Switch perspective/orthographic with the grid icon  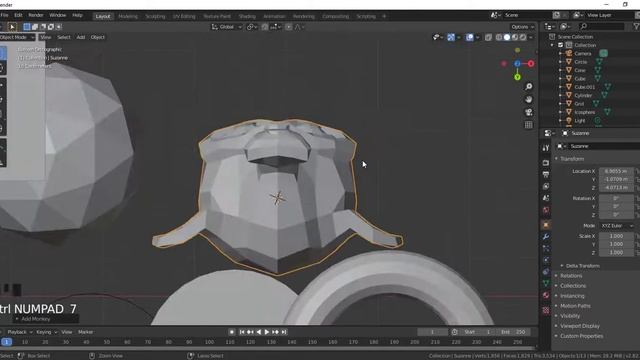pyautogui.click(x=529, y=125)
